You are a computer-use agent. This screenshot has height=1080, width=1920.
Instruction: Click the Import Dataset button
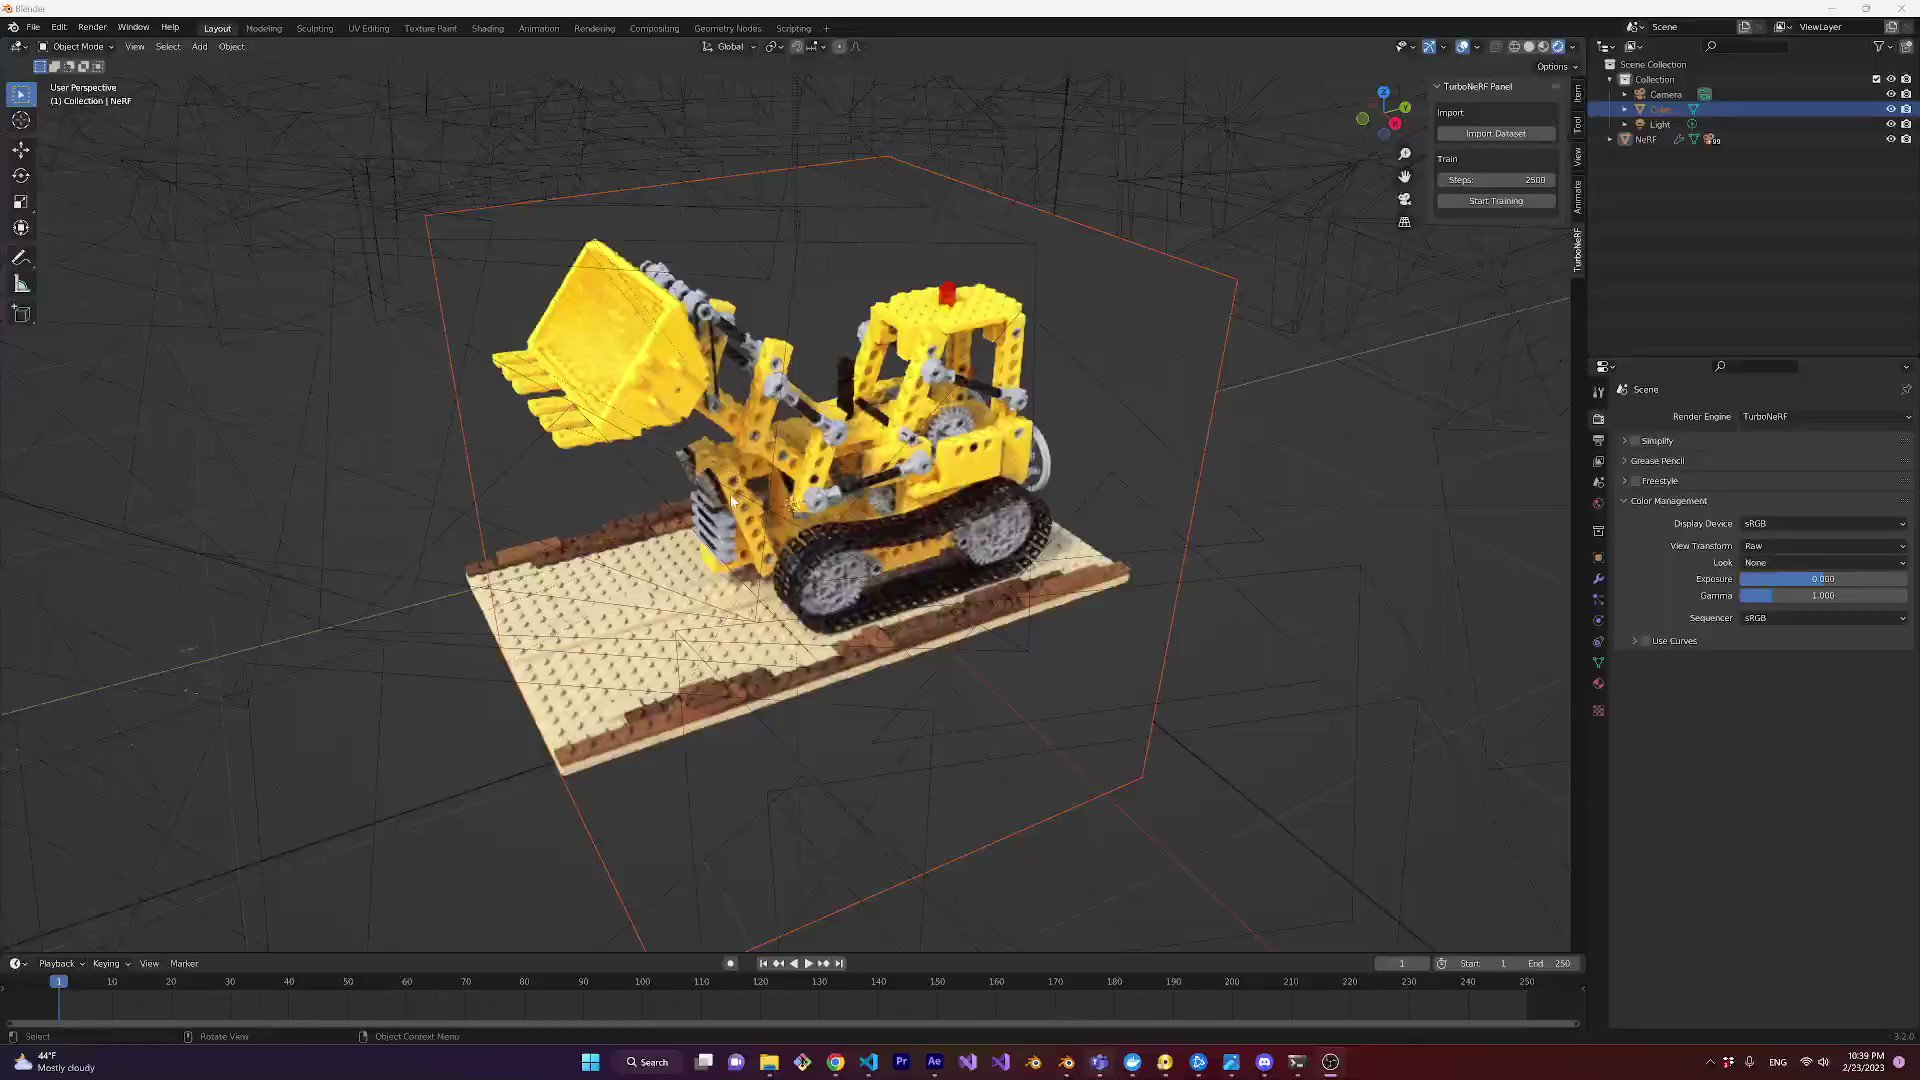click(x=1495, y=133)
